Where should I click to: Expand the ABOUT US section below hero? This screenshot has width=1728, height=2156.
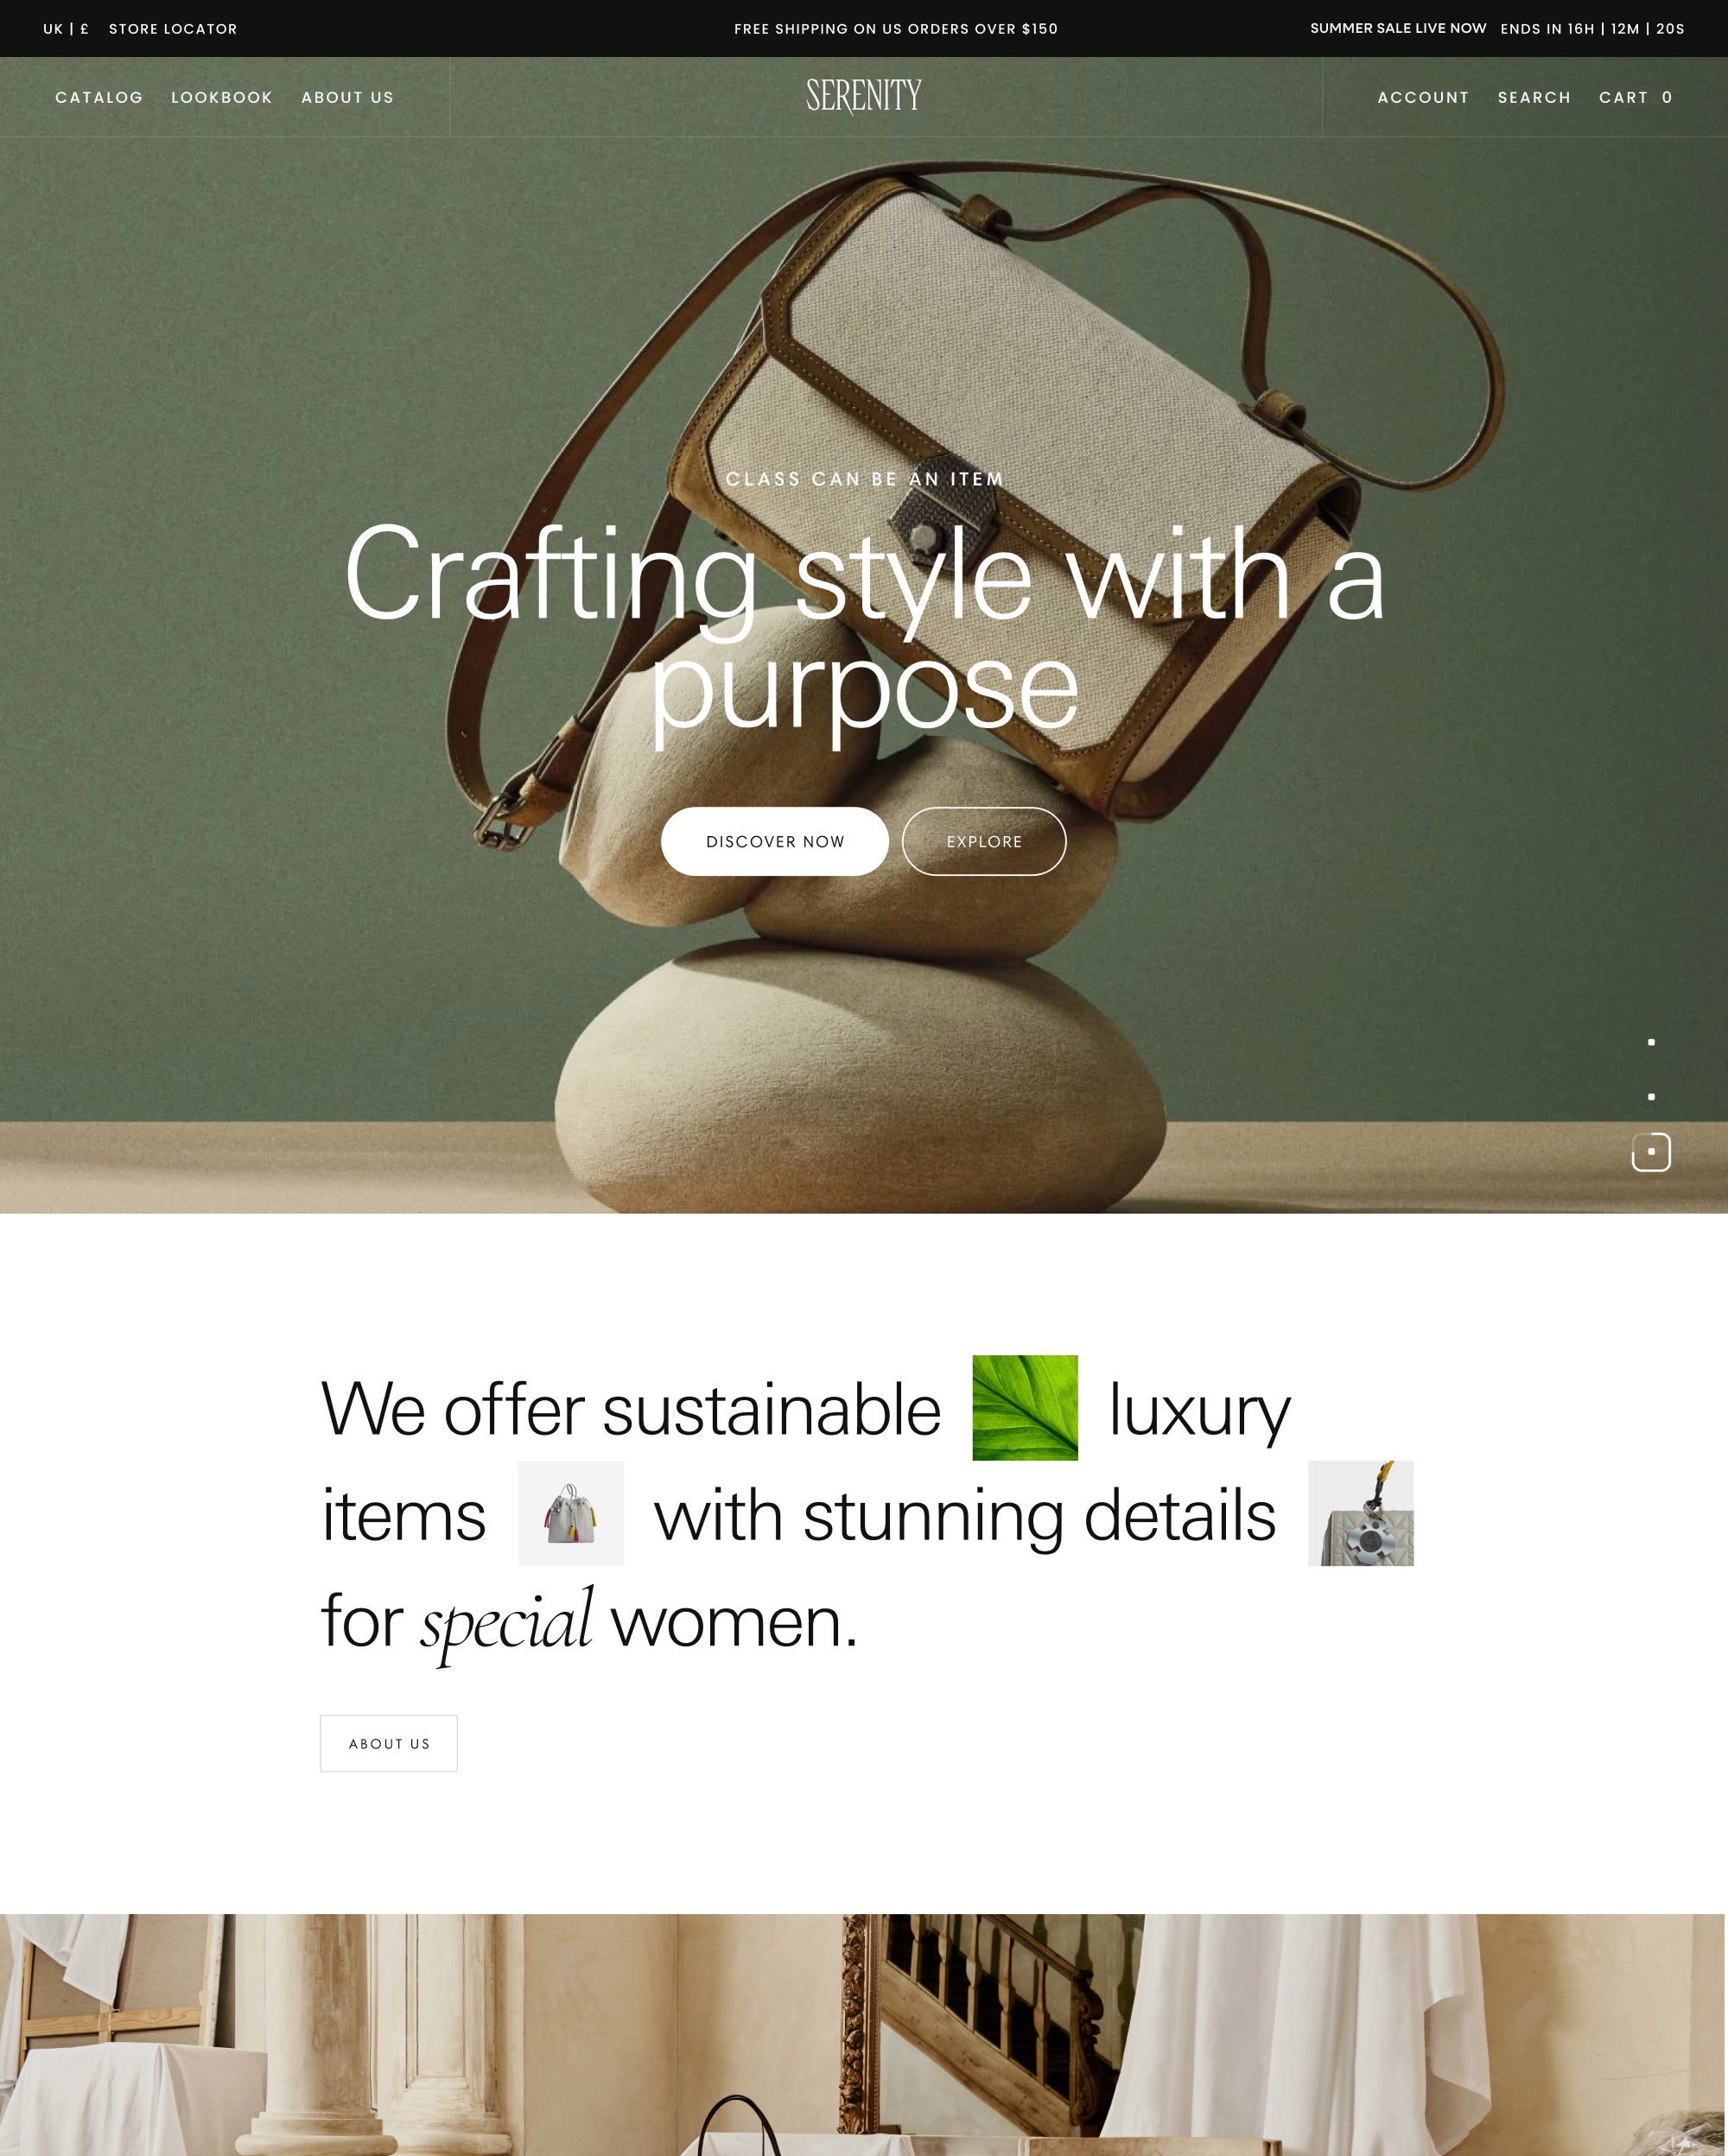pyautogui.click(x=388, y=1741)
